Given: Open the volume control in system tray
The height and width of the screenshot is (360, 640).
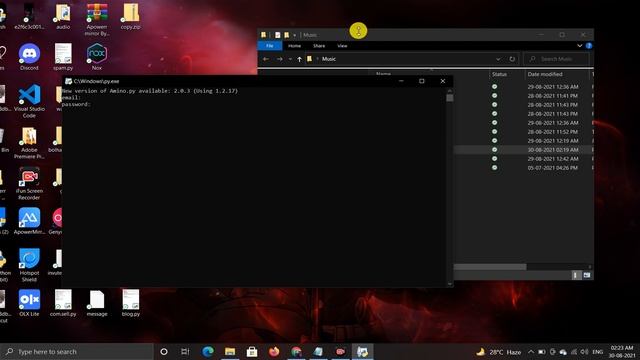Looking at the screenshot, I should pyautogui.click(x=584, y=351).
